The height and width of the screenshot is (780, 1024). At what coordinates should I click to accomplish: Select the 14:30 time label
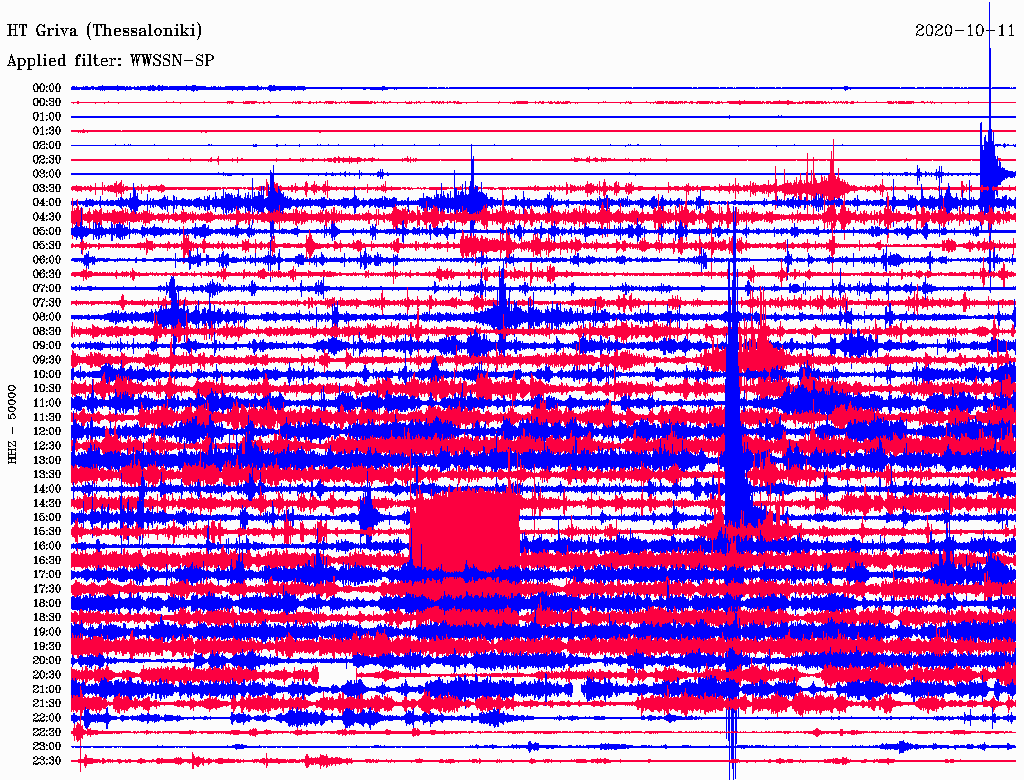[47, 504]
